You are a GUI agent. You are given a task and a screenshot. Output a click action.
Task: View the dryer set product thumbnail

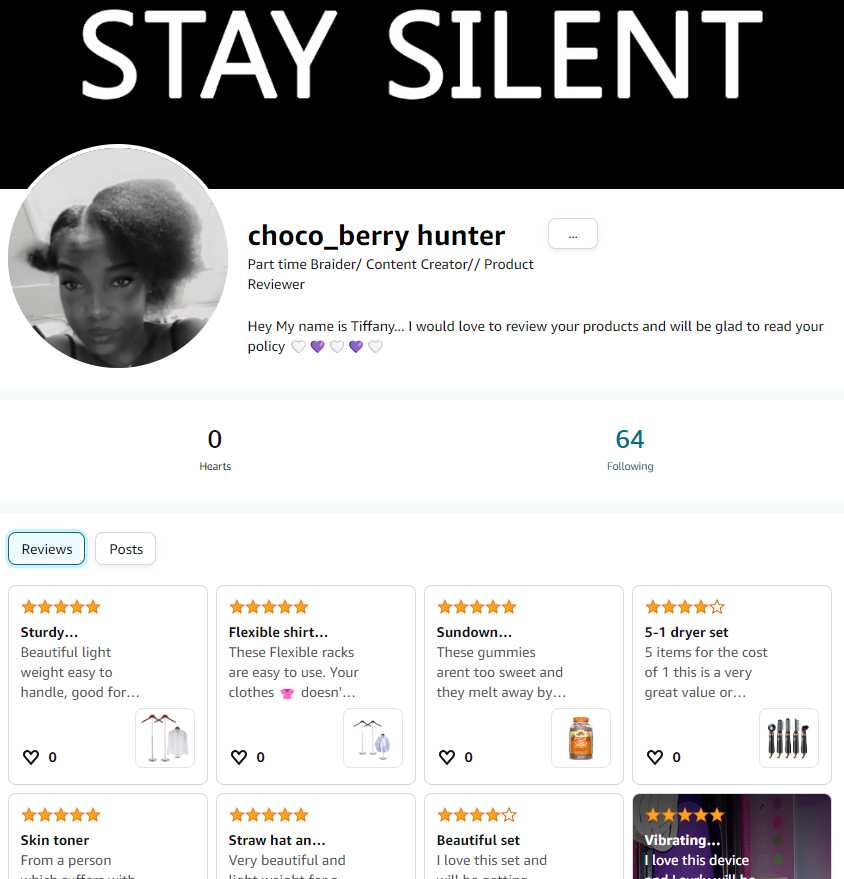pyautogui.click(x=789, y=738)
